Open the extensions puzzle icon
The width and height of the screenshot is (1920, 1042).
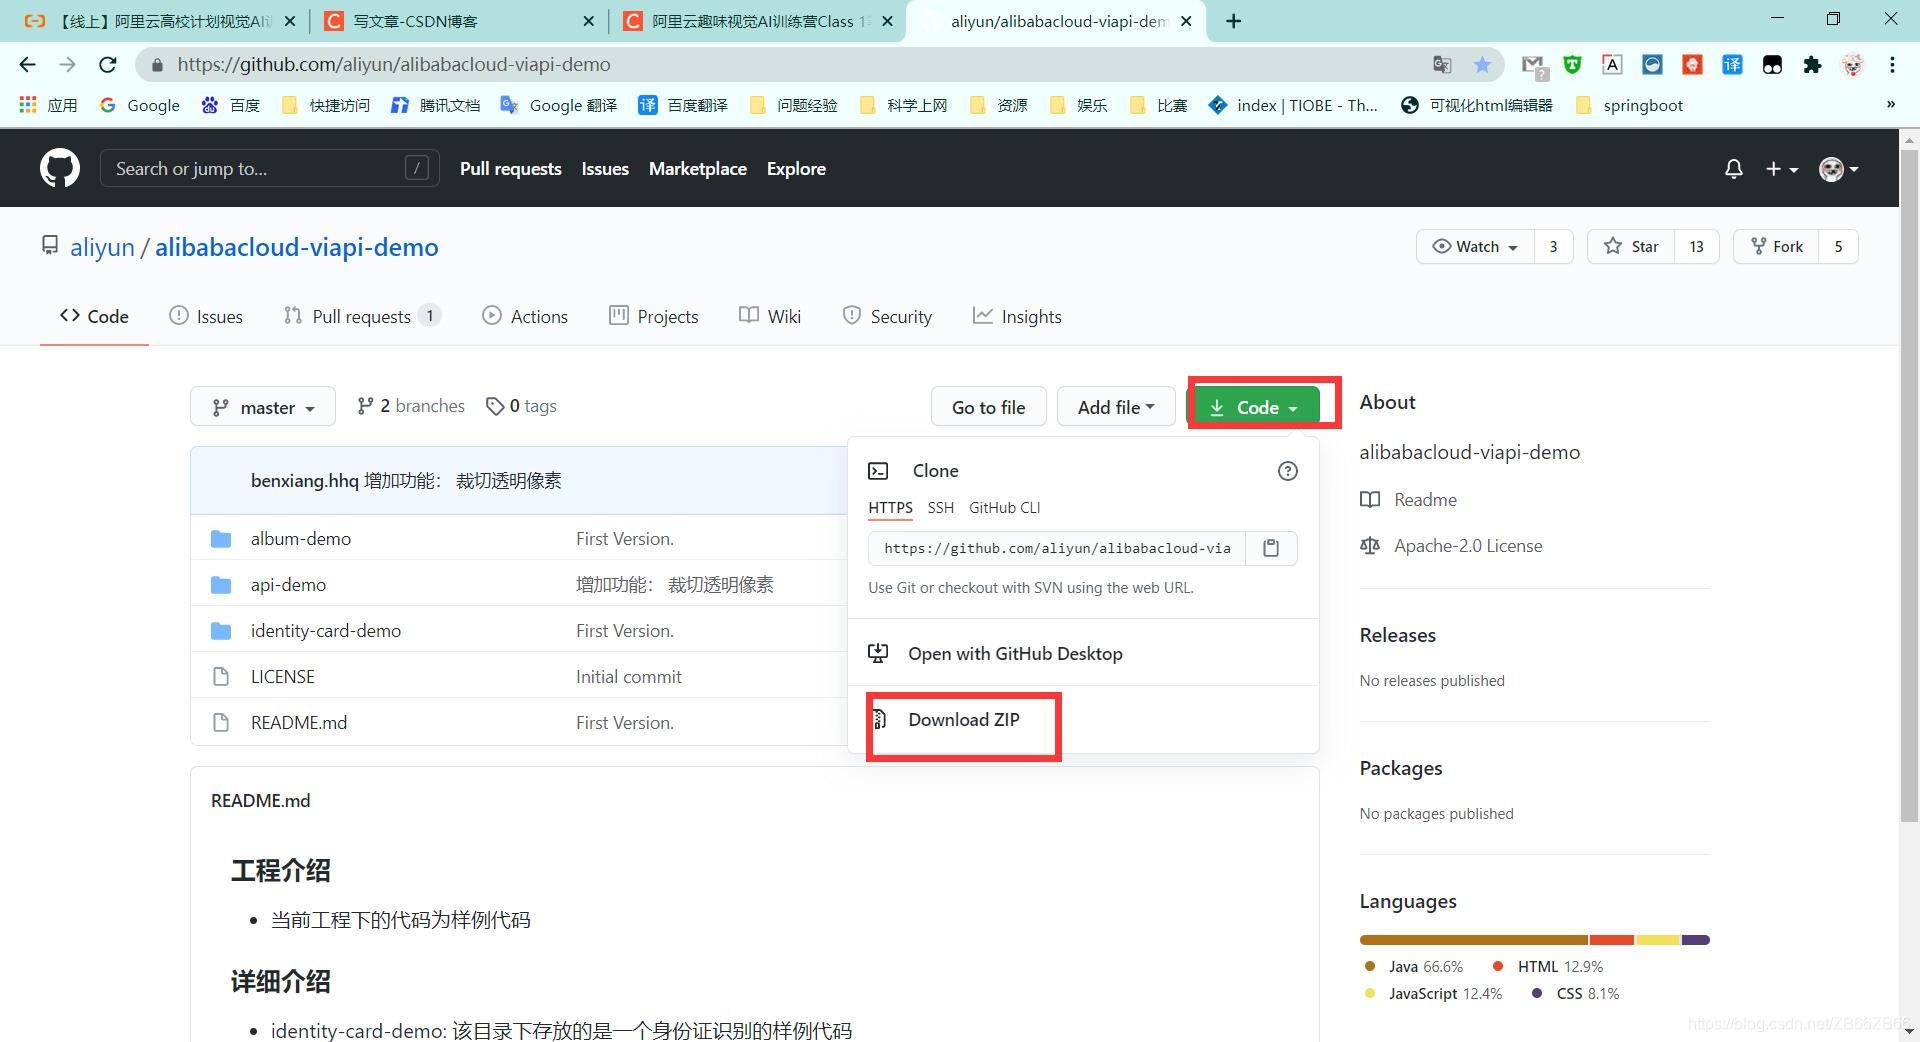pos(1812,64)
